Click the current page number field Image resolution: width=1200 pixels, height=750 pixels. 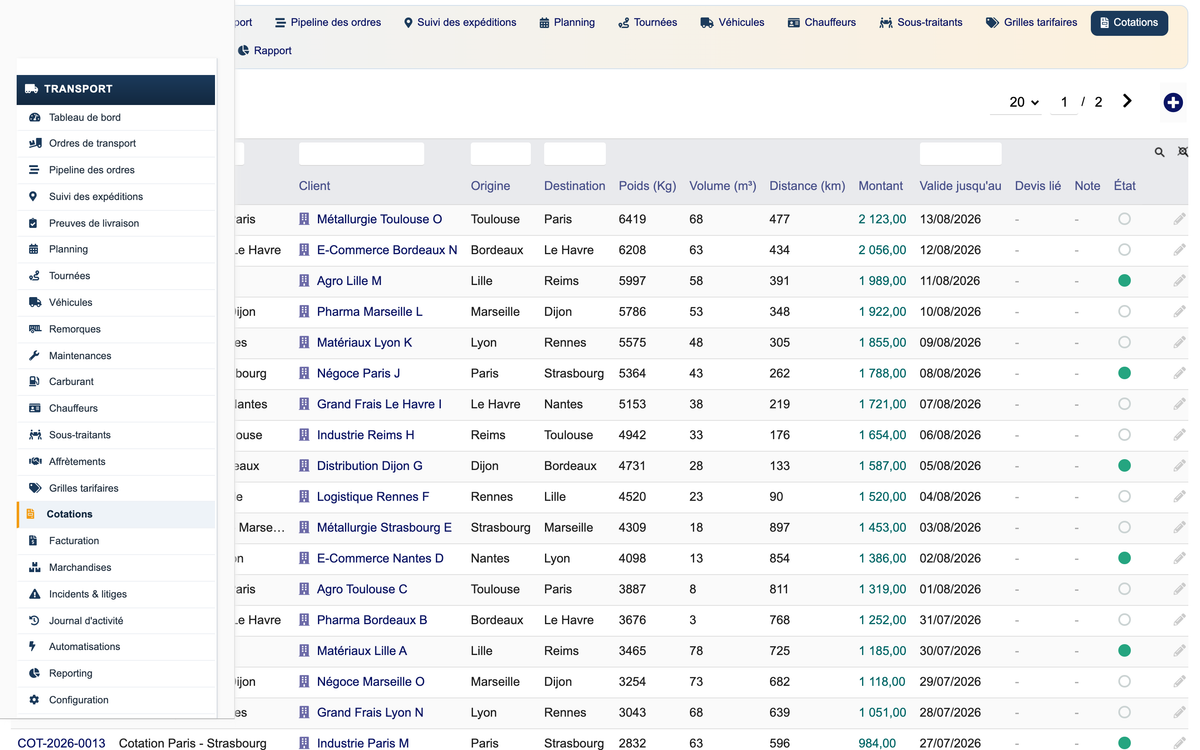tap(1064, 102)
